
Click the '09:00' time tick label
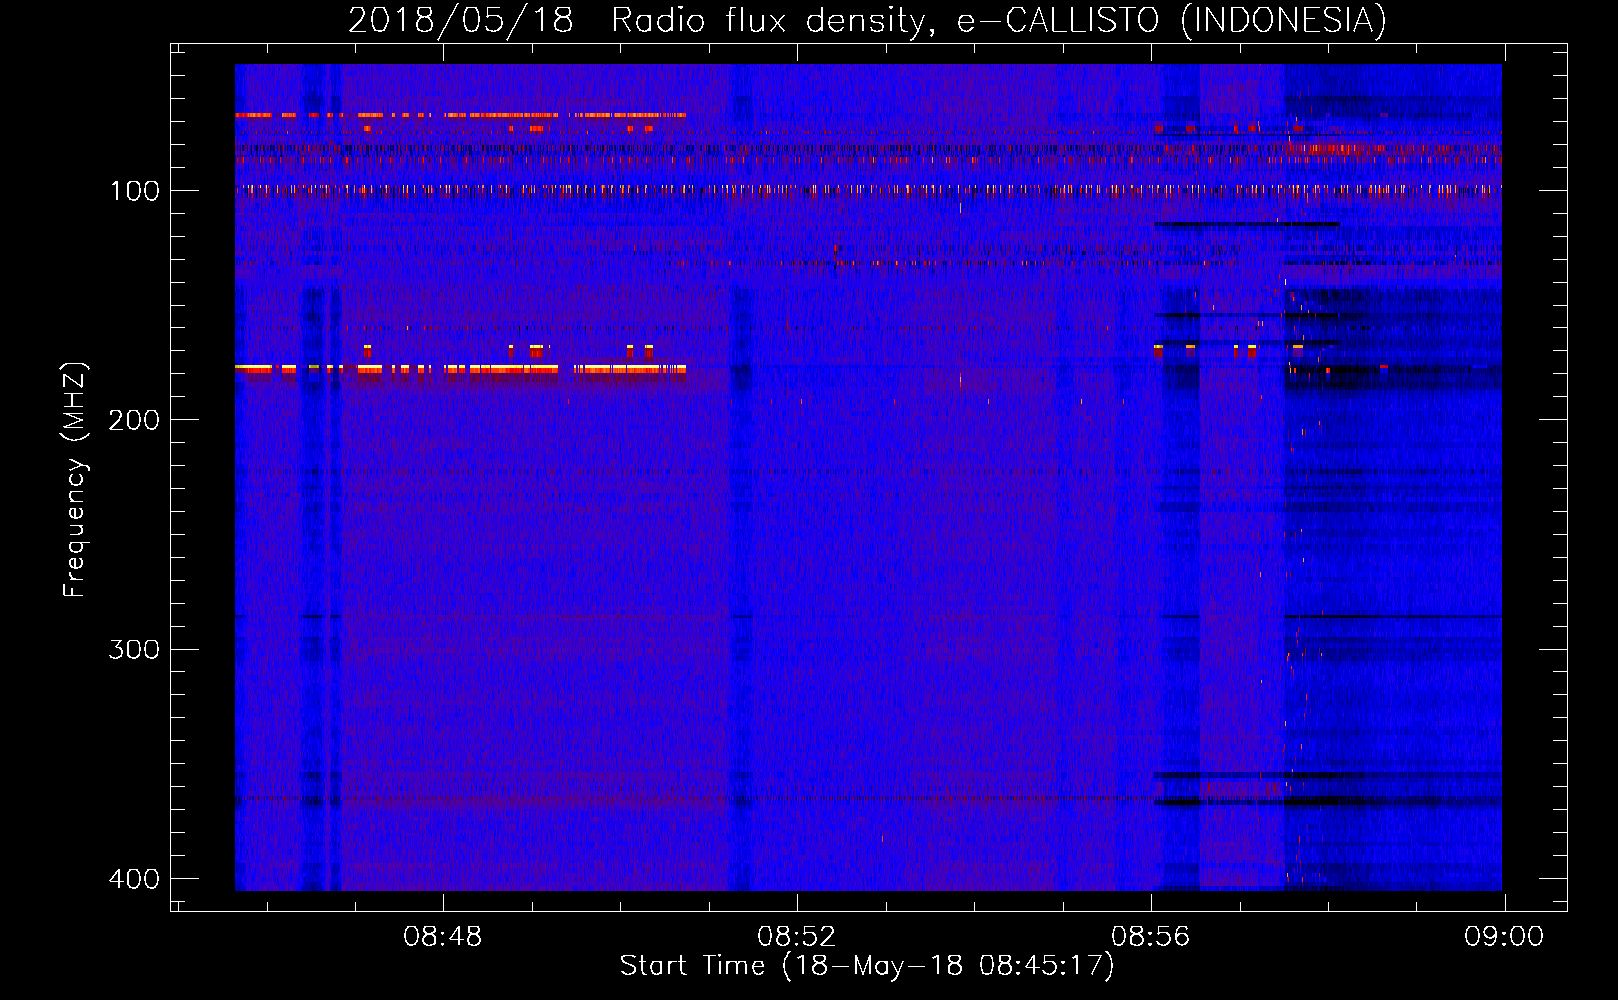1504,937
